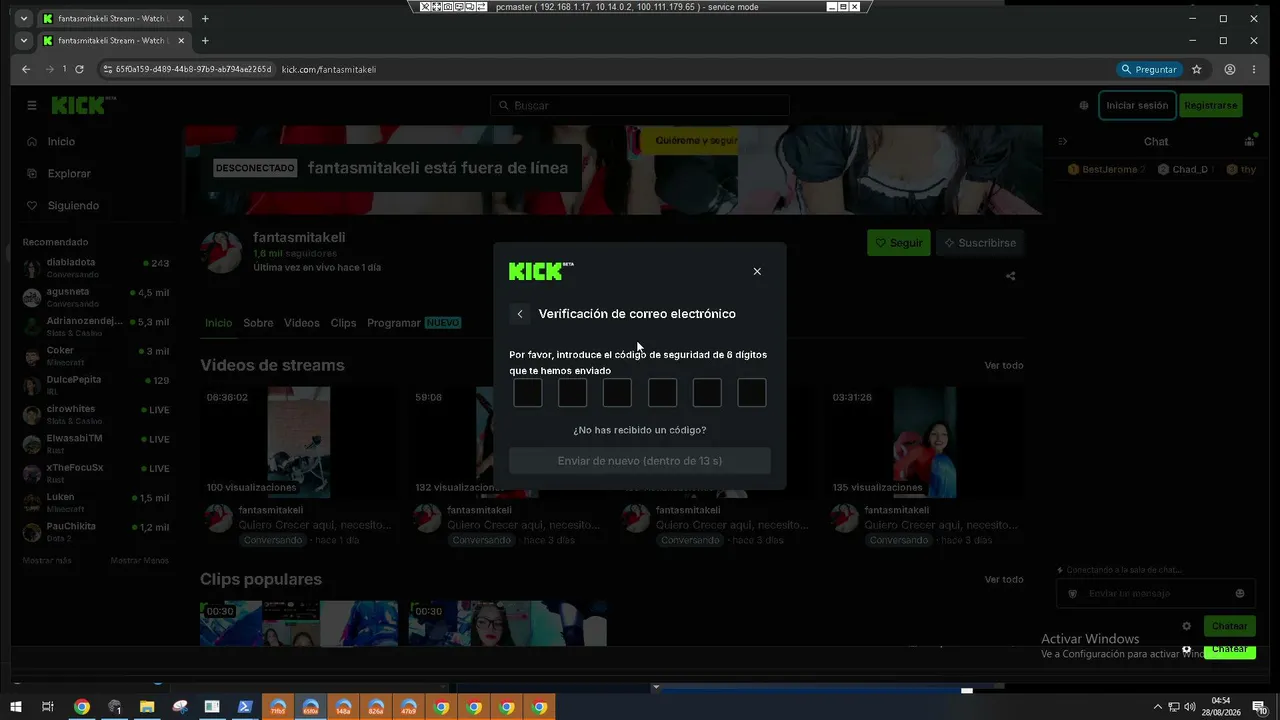Reload the page in the browser
The width and height of the screenshot is (1280, 720).
point(79,69)
